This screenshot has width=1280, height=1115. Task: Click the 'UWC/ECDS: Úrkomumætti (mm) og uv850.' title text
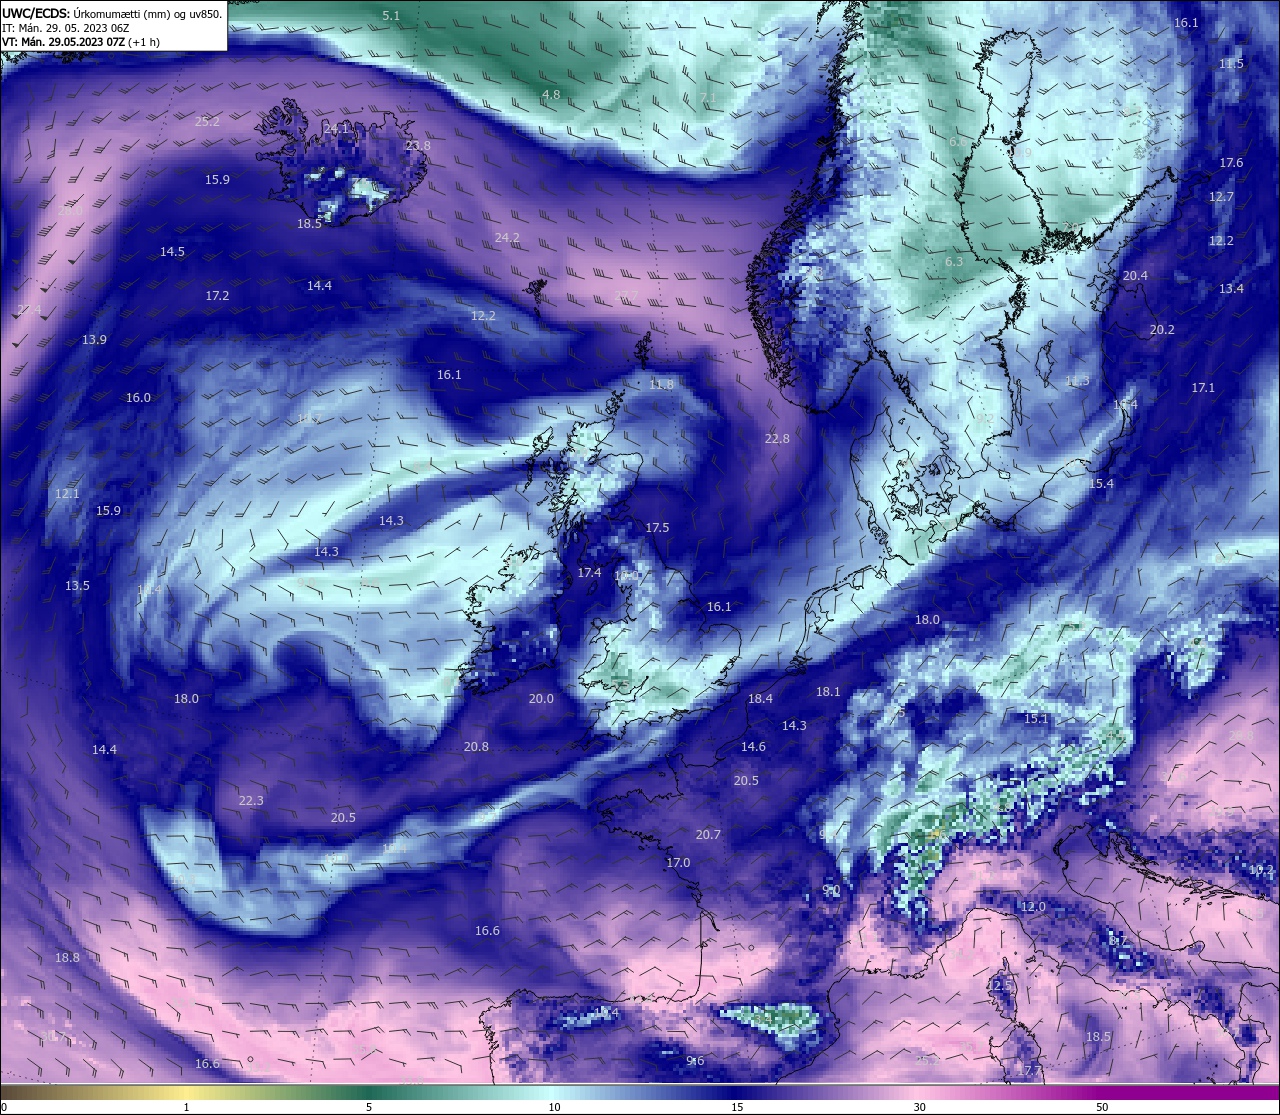(112, 14)
